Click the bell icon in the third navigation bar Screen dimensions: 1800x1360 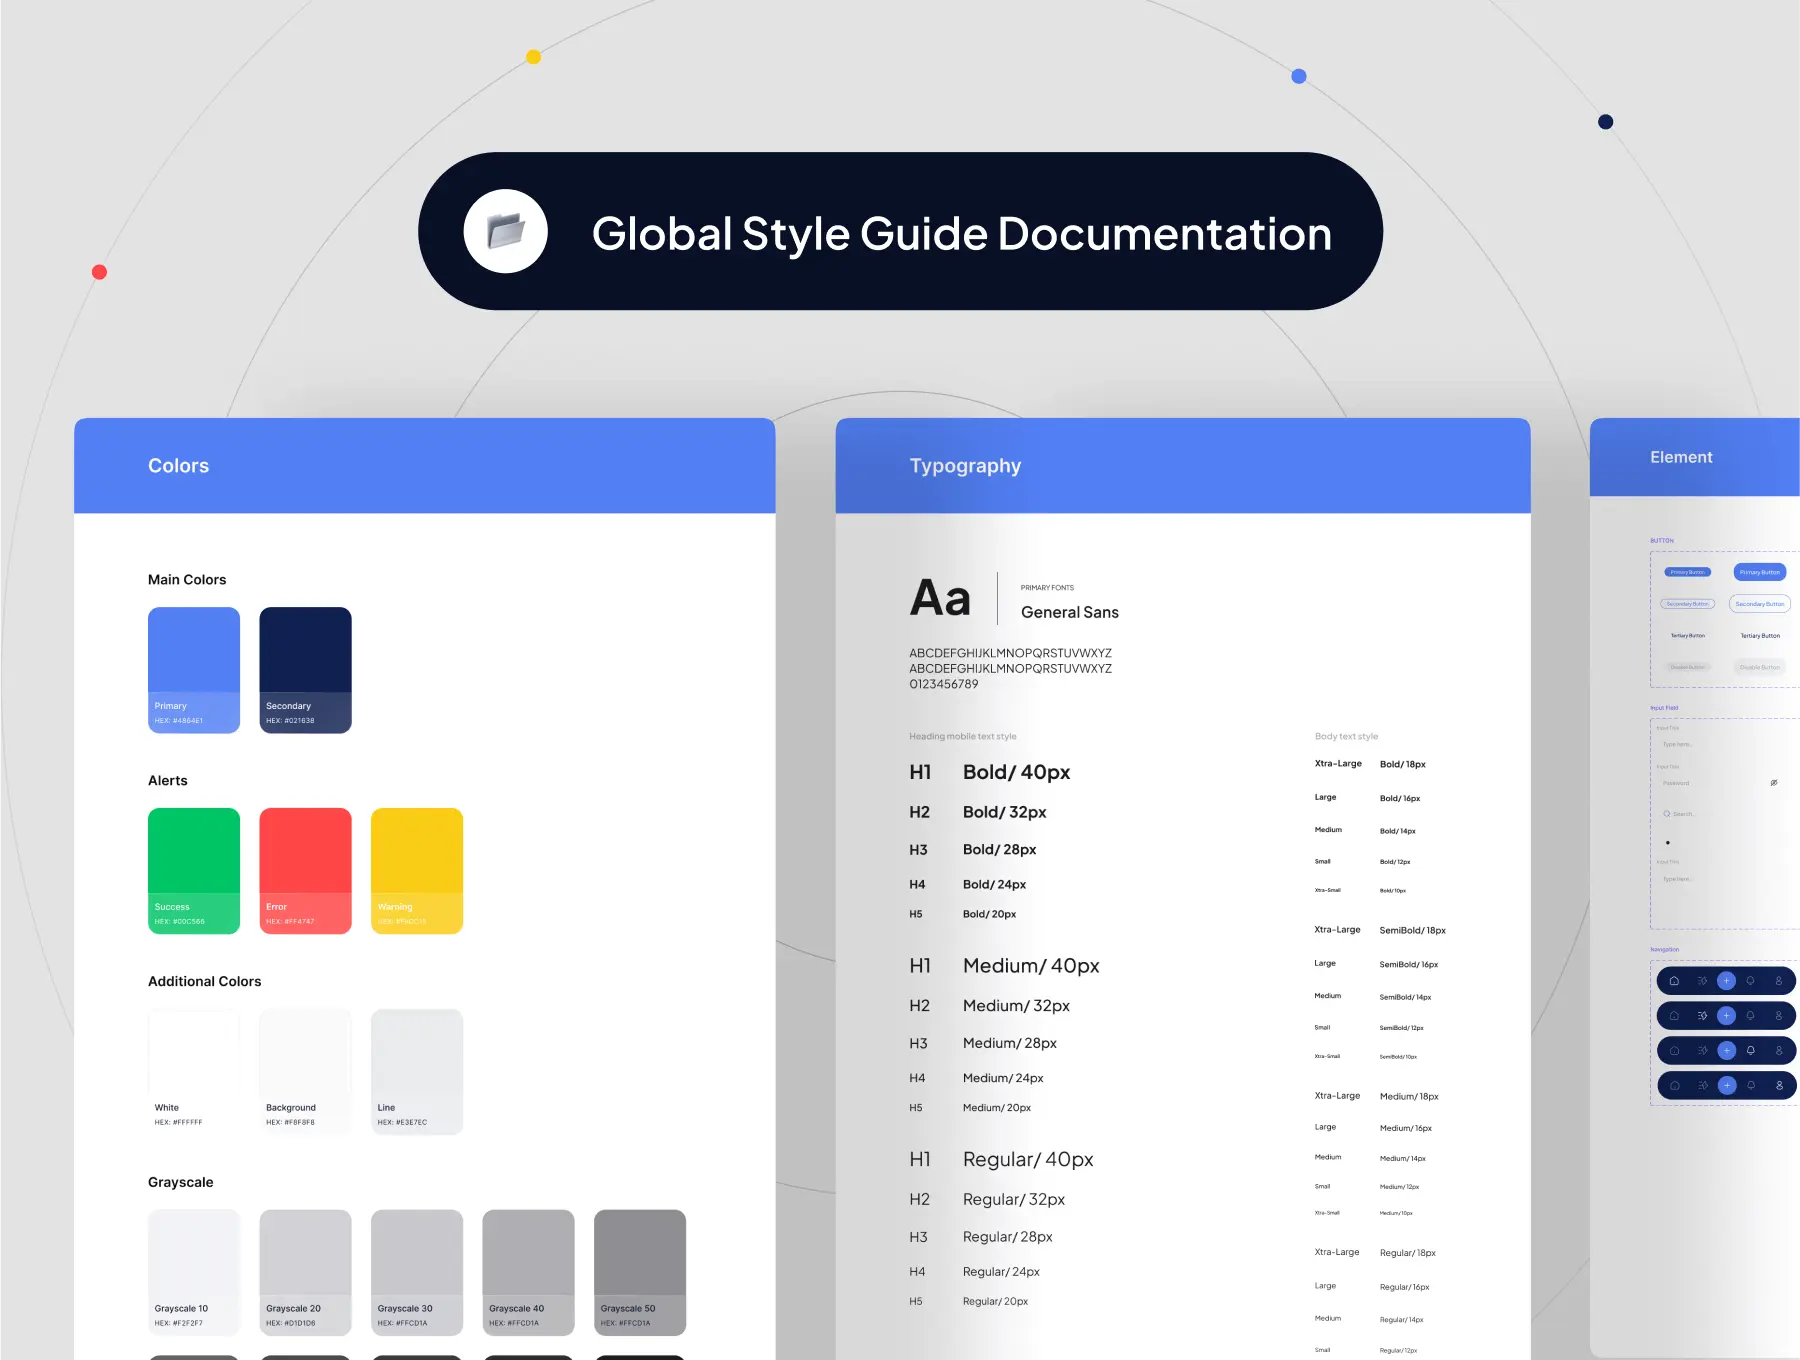pyautogui.click(x=1751, y=1051)
